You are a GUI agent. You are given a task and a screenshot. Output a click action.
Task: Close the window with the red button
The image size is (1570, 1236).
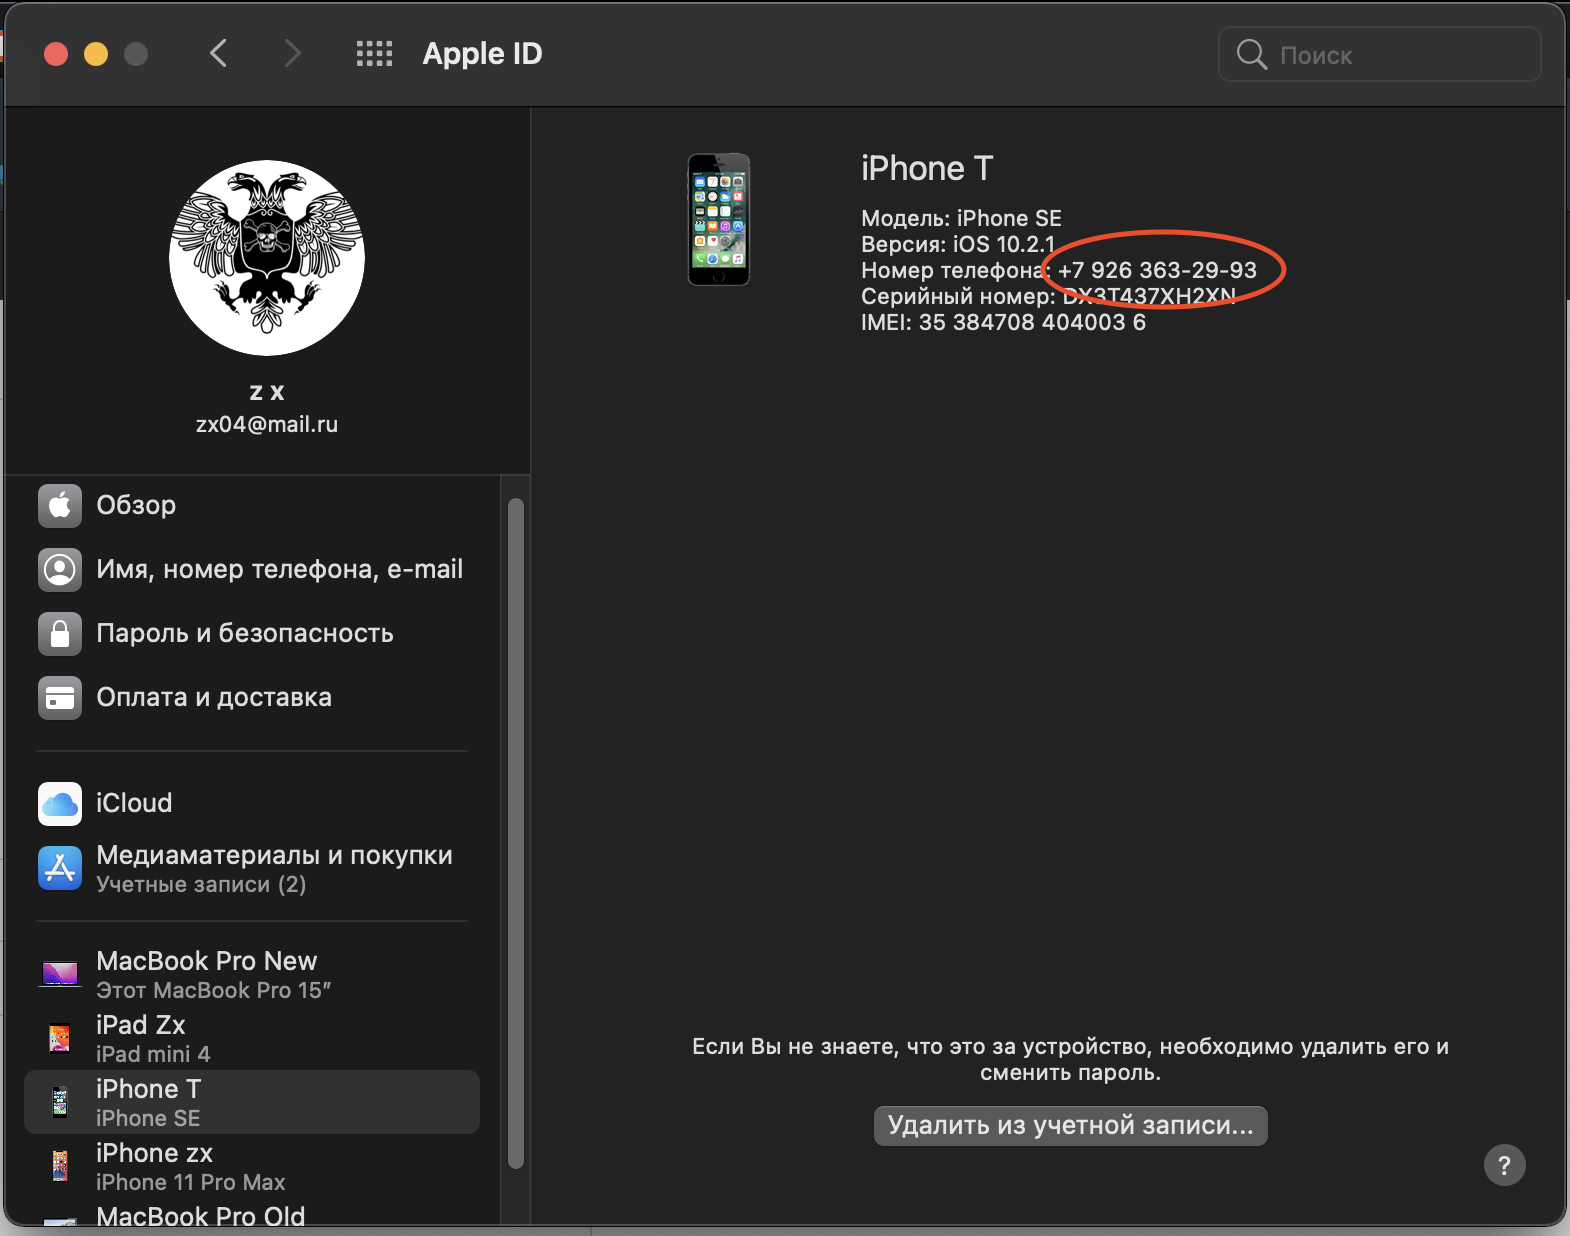click(x=56, y=54)
